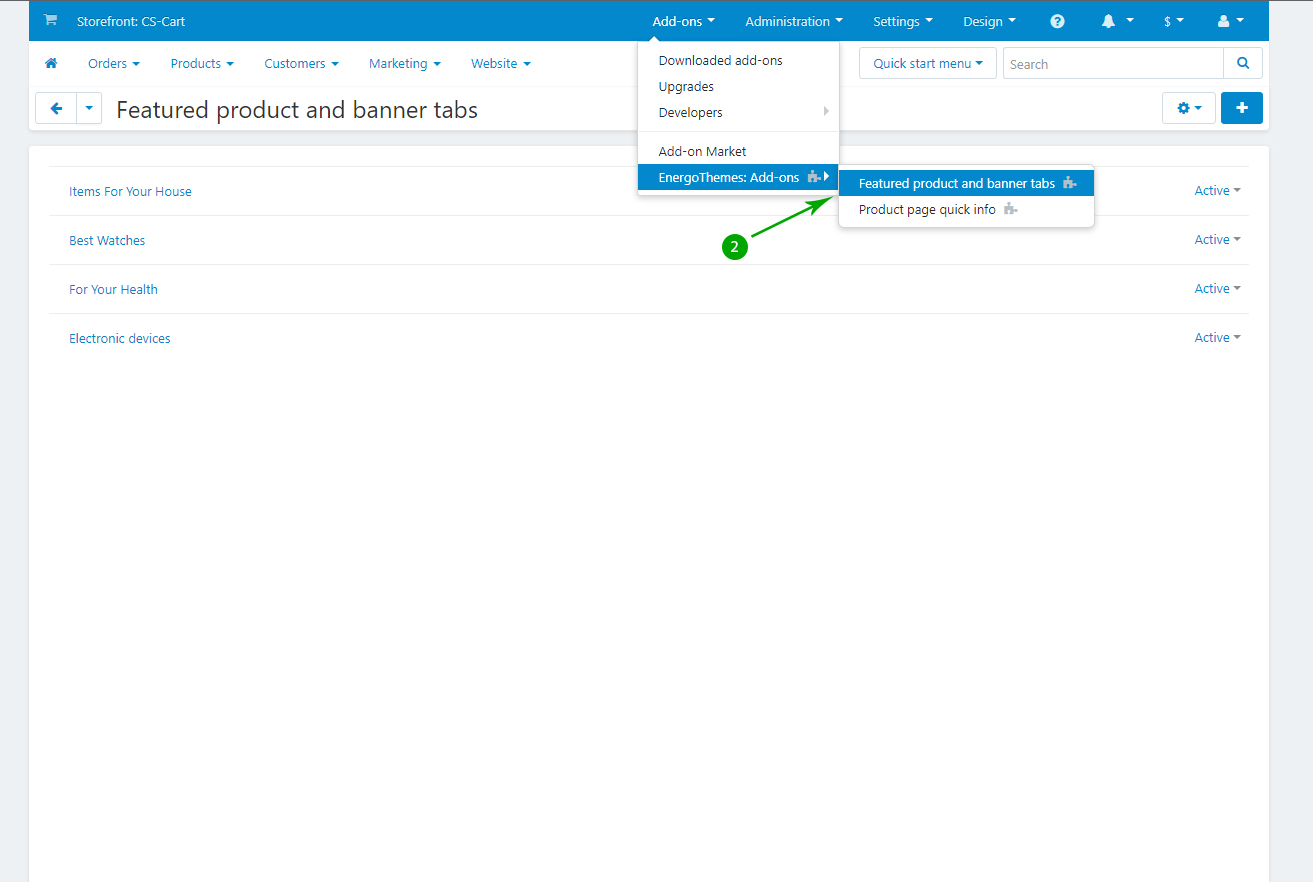Change status of Items For Your House
Screen dimensions: 1313x882
[1216, 191]
